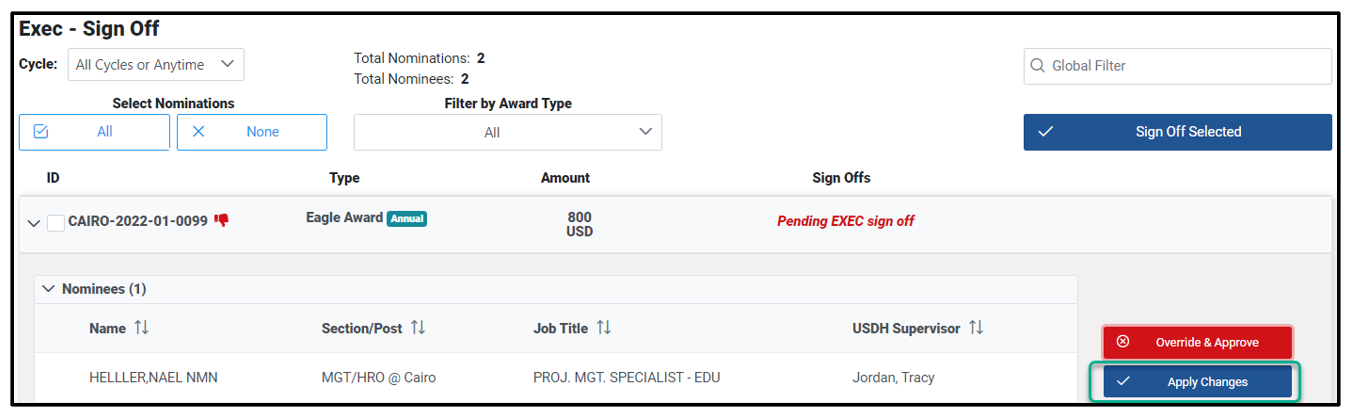This screenshot has height=419, width=1347.
Task: Open the Cycle dropdown
Action: (156, 65)
